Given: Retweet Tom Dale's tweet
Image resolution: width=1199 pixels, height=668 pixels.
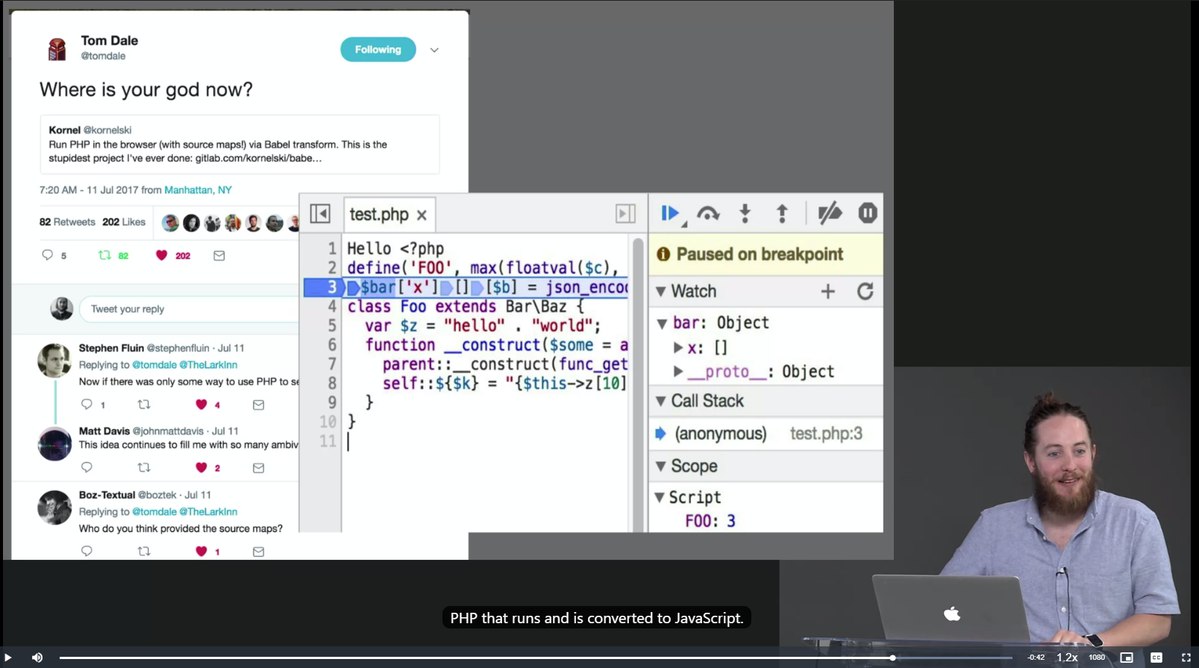Looking at the screenshot, I should 105,255.
